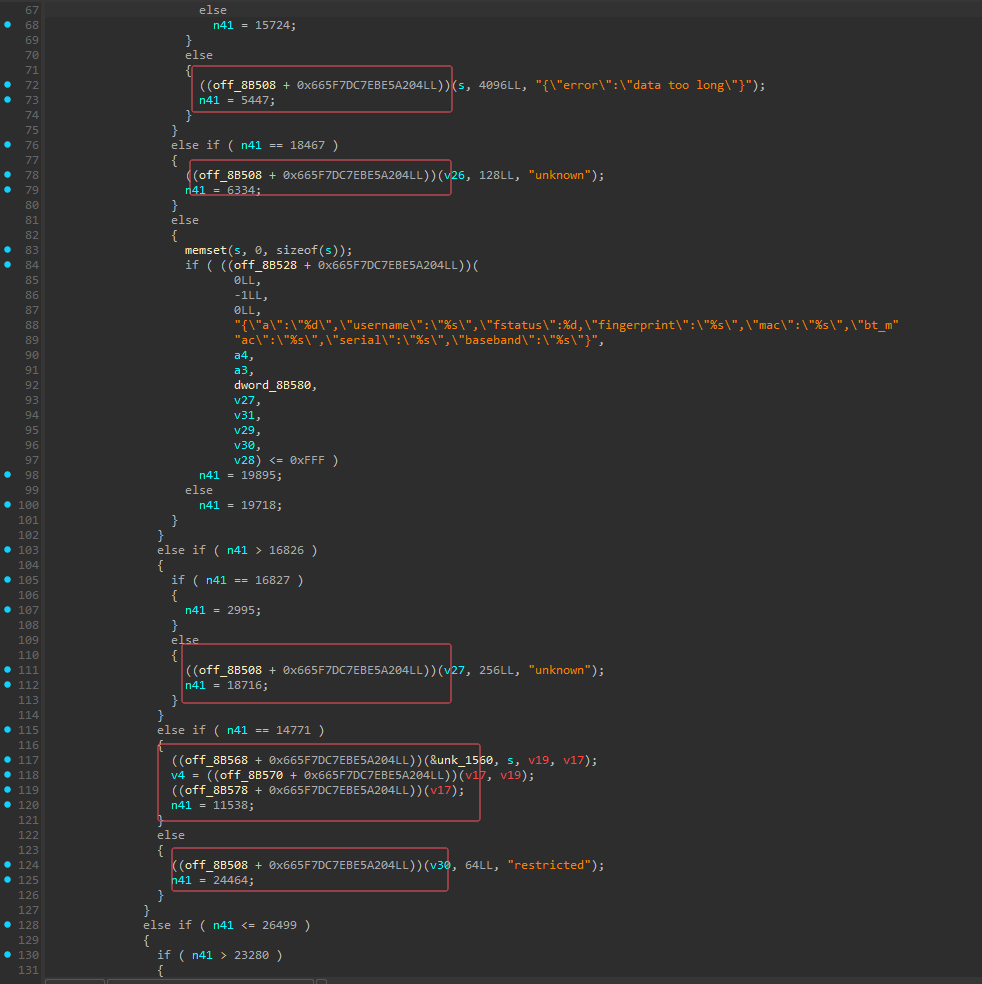Jump to off_8B528 function pointer
The image size is (982, 984).
(x=264, y=265)
